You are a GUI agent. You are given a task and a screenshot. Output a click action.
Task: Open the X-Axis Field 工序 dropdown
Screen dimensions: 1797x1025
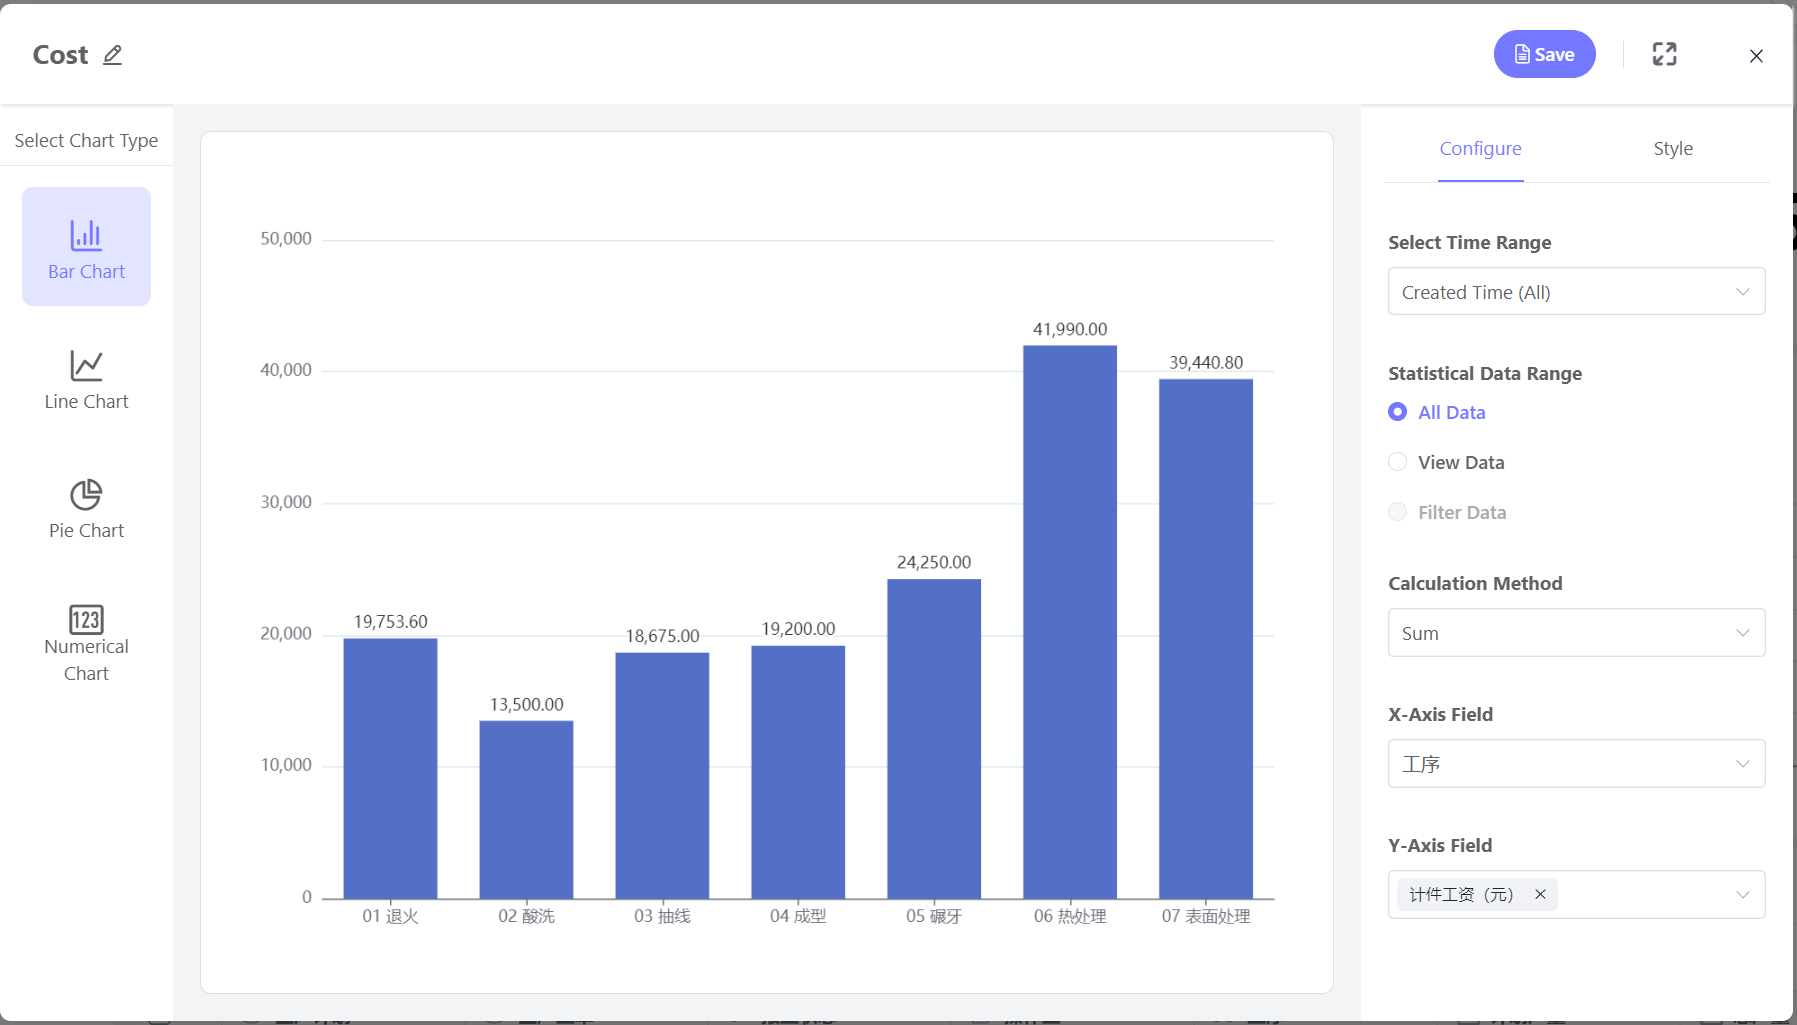1576,764
